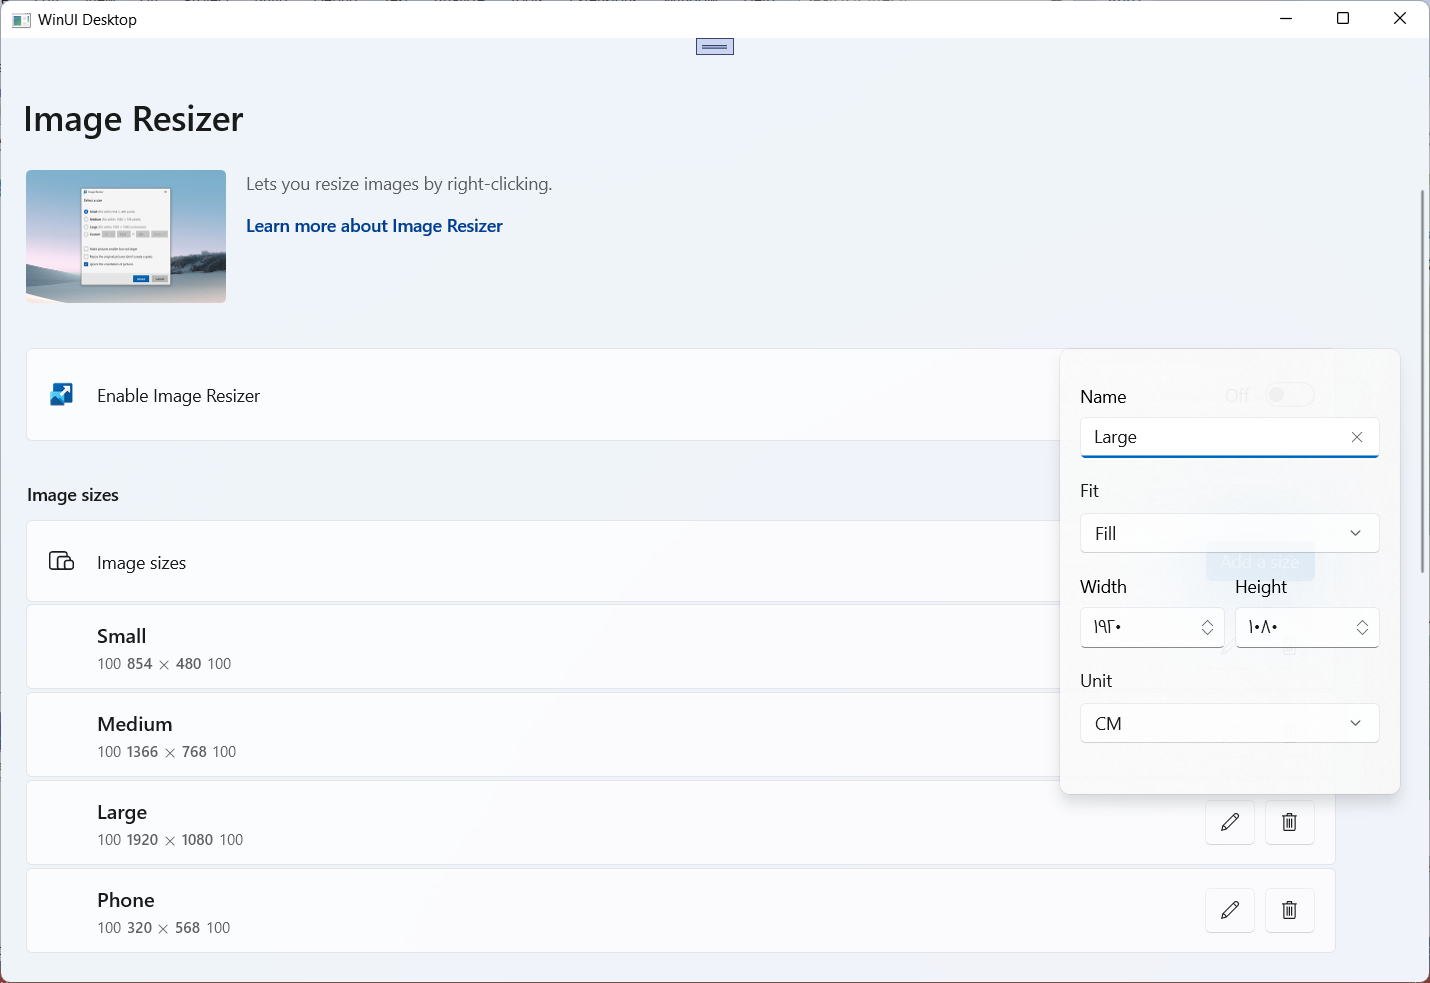Maximize the WinUI Desktop window
The height and width of the screenshot is (983, 1430).
click(1343, 19)
